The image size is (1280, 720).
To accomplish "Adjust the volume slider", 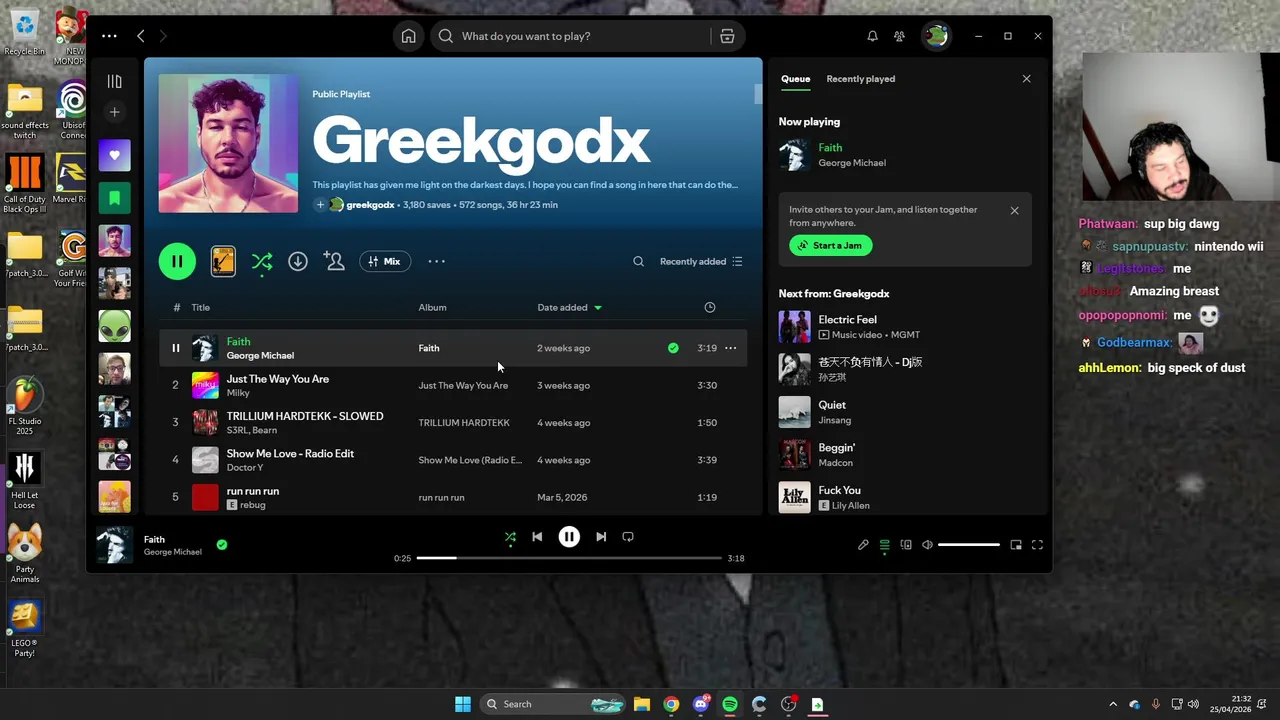I will point(969,545).
